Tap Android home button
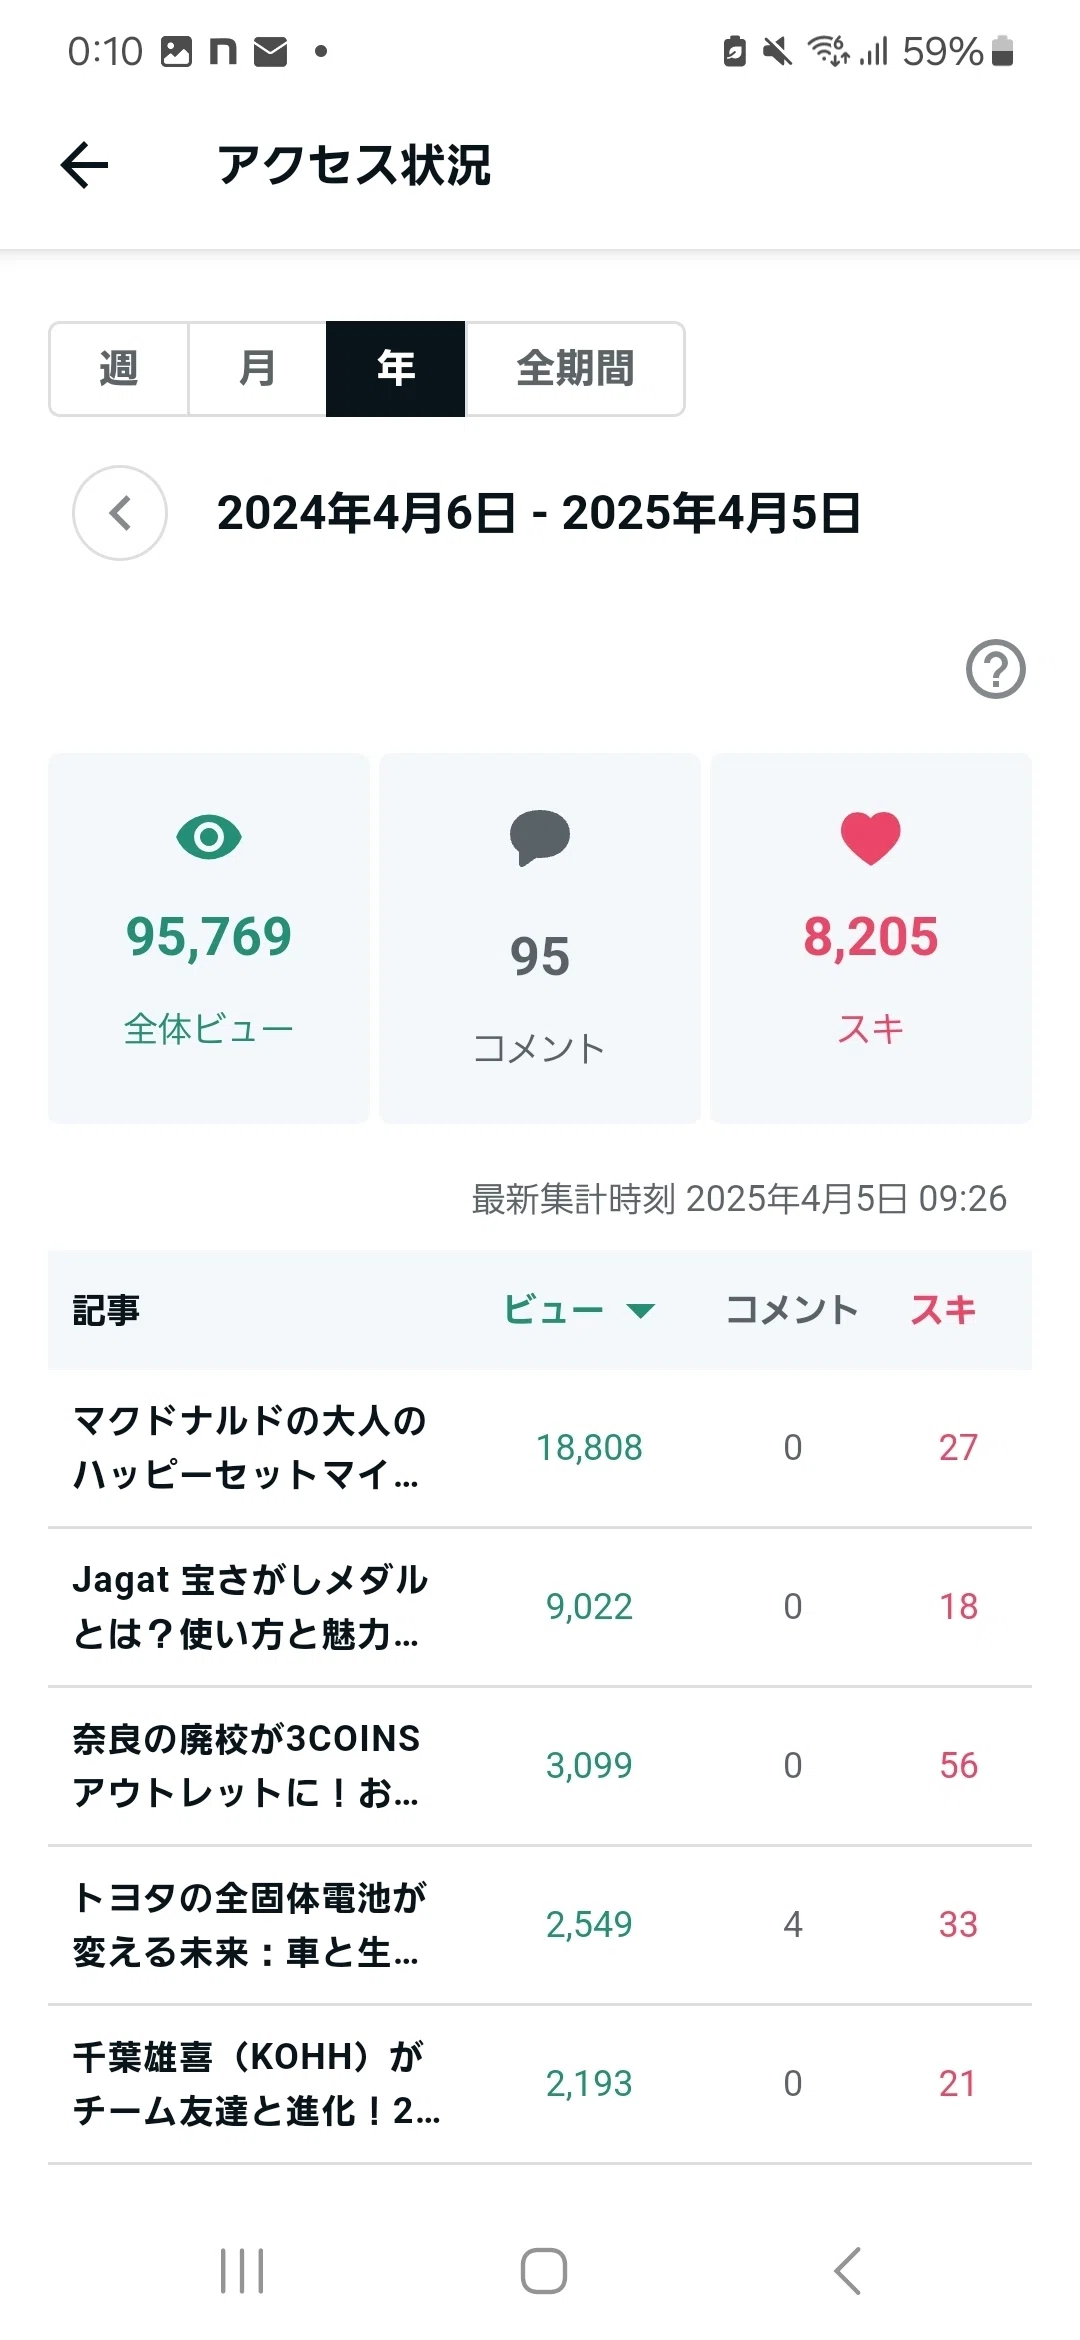 [543, 2270]
